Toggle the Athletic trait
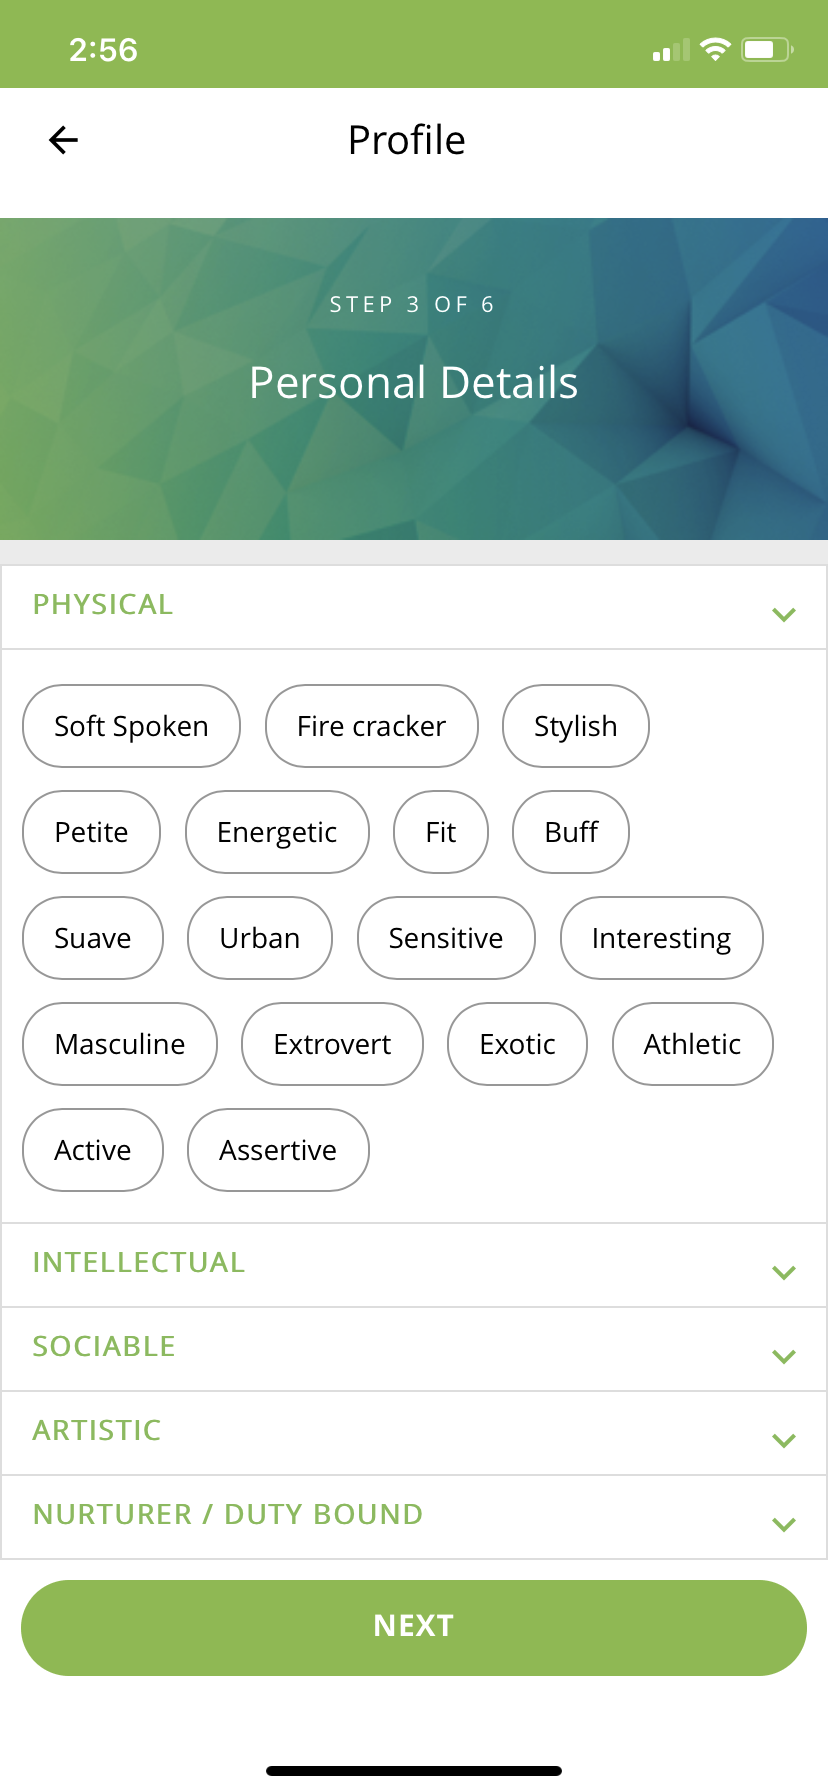The width and height of the screenshot is (828, 1792). coord(692,1044)
